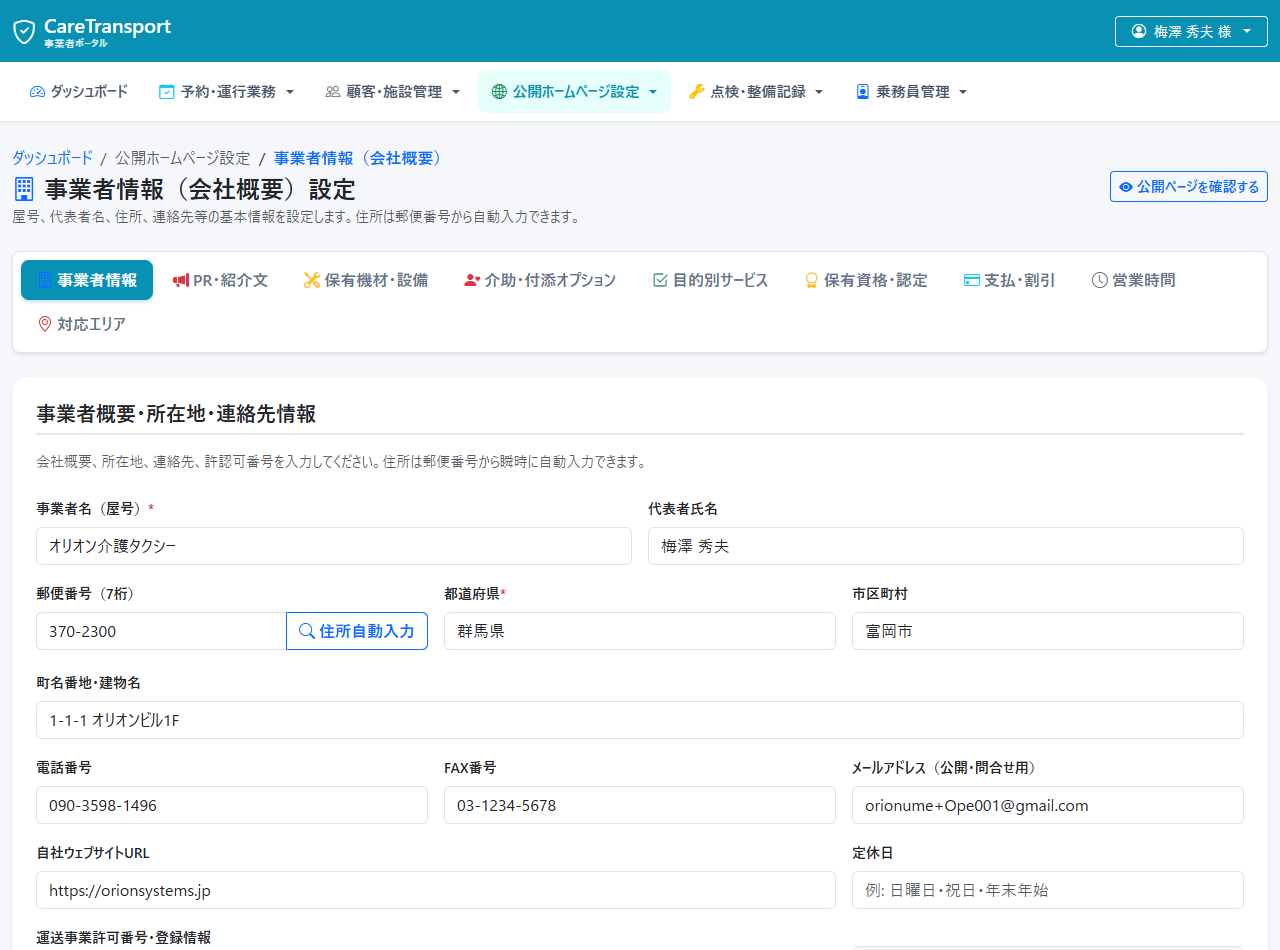
Task: Click the dashboard gauge icon in navbar
Action: pos(38,92)
